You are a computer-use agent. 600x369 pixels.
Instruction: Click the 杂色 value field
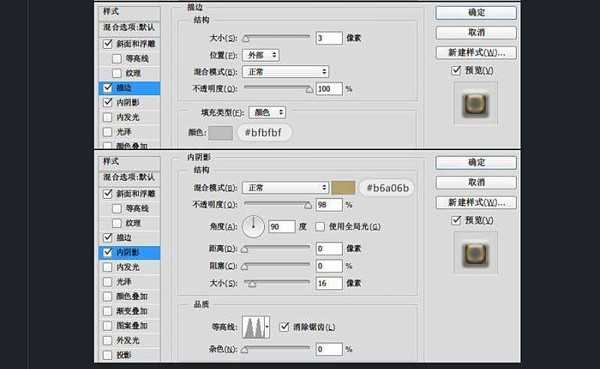click(x=329, y=349)
